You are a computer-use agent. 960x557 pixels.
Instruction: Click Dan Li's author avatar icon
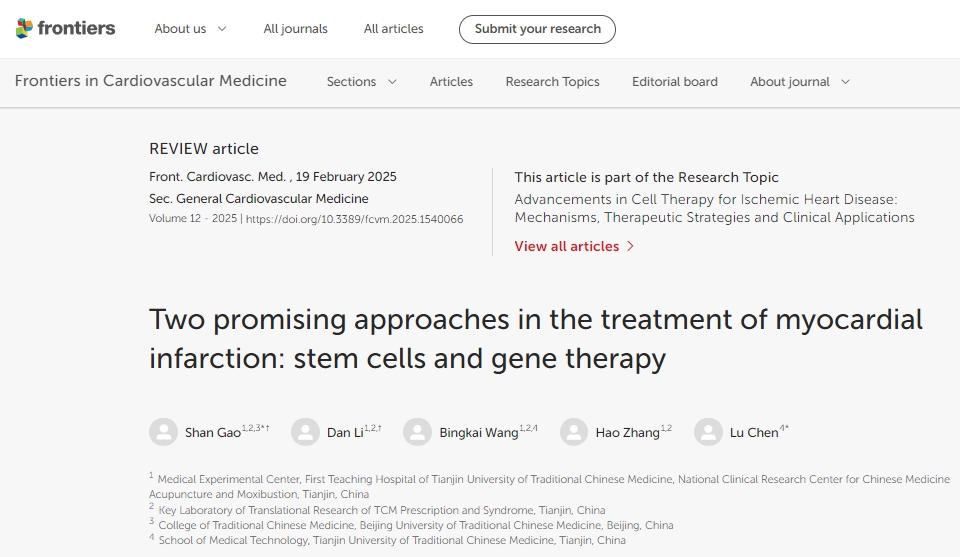305,432
